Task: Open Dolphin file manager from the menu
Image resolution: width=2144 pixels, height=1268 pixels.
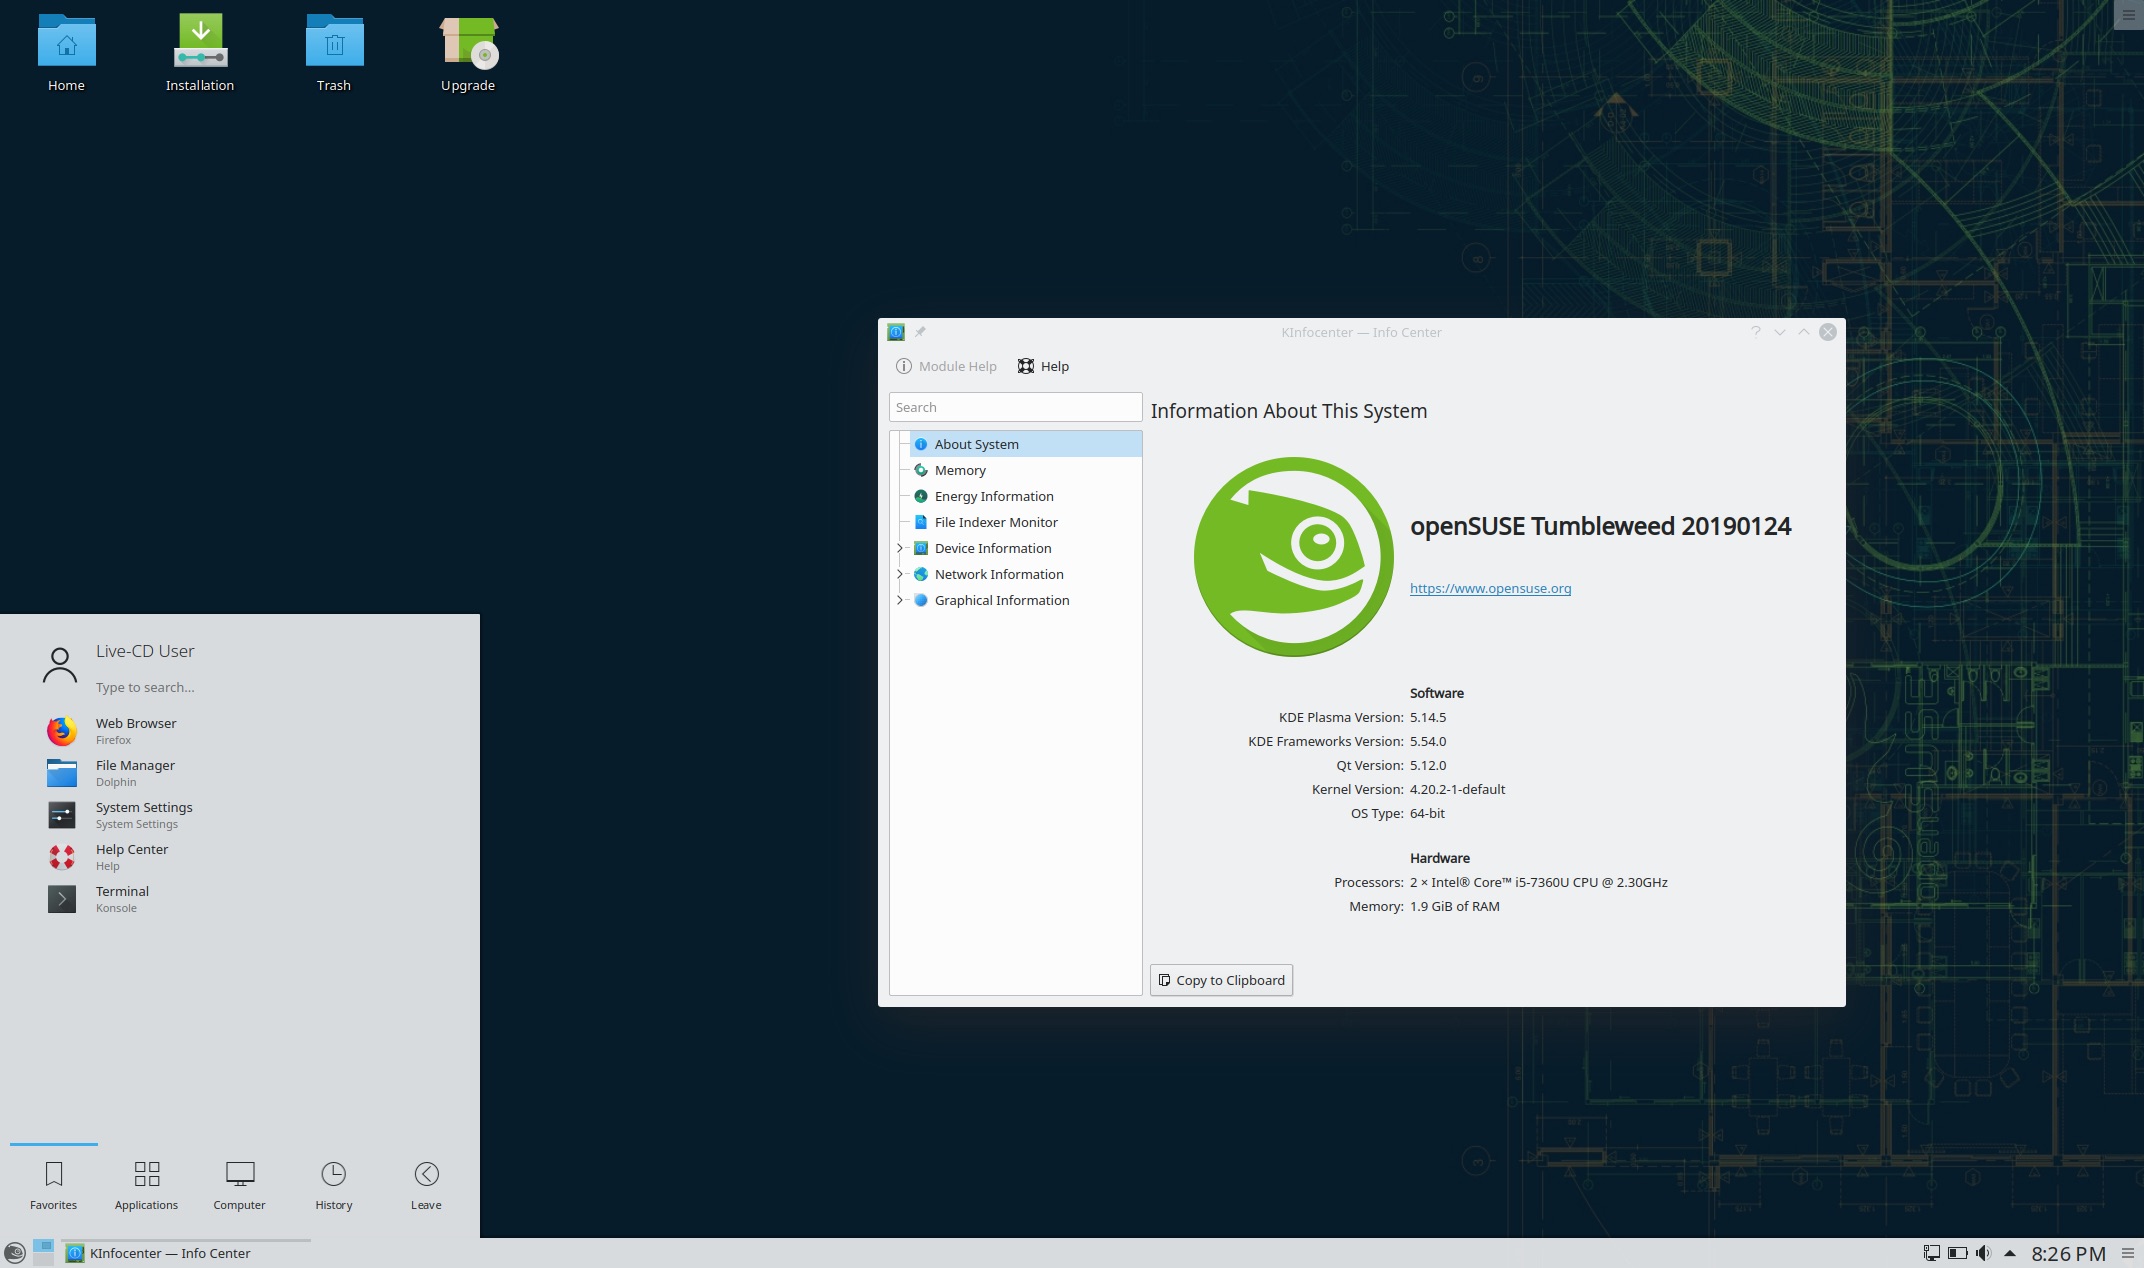Action: coord(134,772)
